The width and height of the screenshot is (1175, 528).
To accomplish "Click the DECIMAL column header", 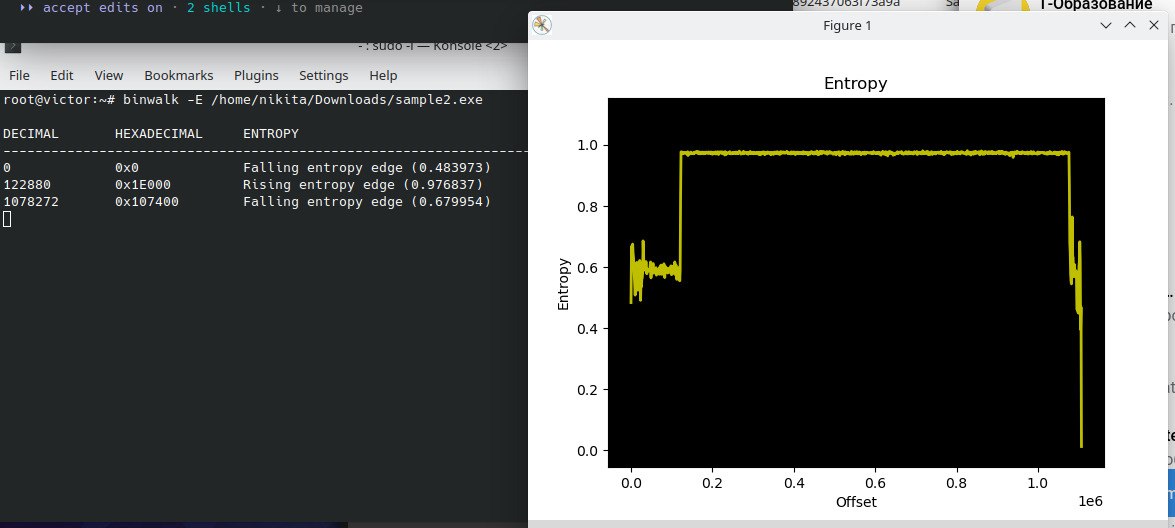I will pyautogui.click(x=31, y=134).
